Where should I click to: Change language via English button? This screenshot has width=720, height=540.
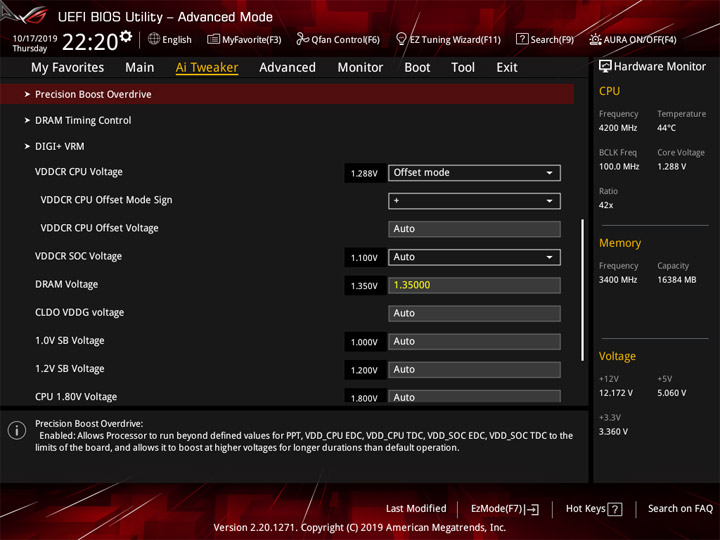pos(170,39)
